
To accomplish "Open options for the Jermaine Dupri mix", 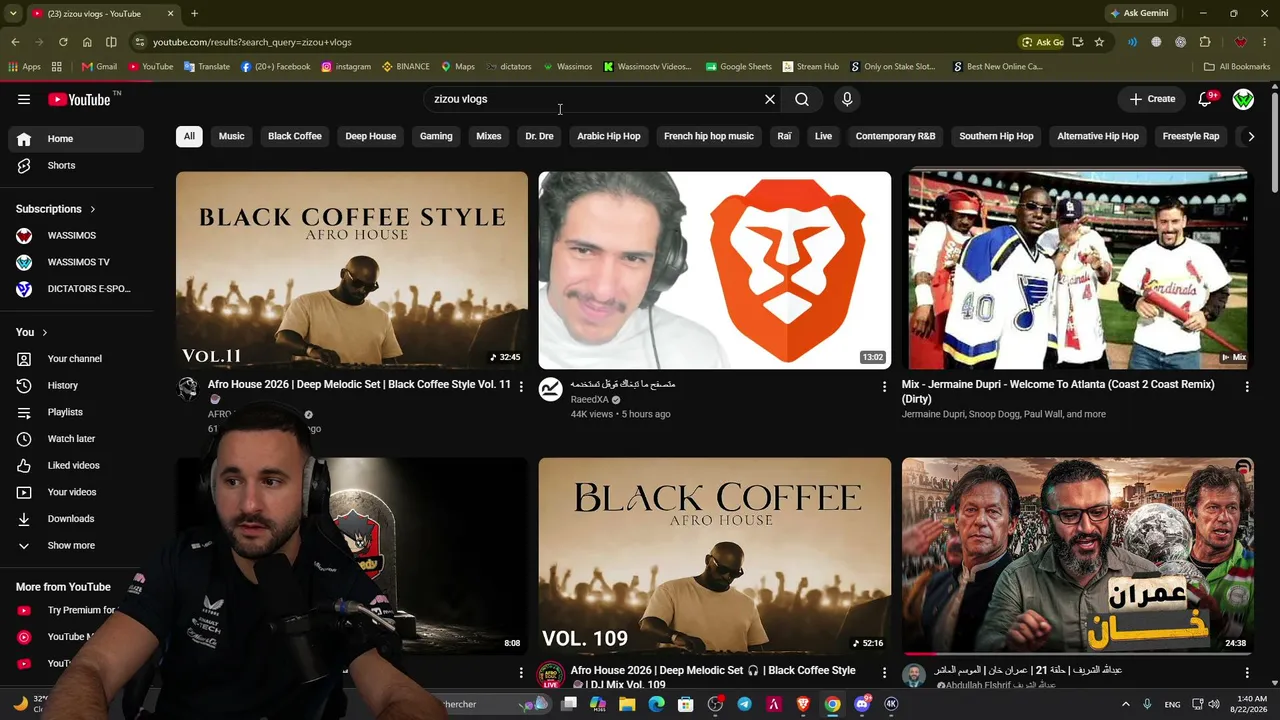I will point(1247,386).
